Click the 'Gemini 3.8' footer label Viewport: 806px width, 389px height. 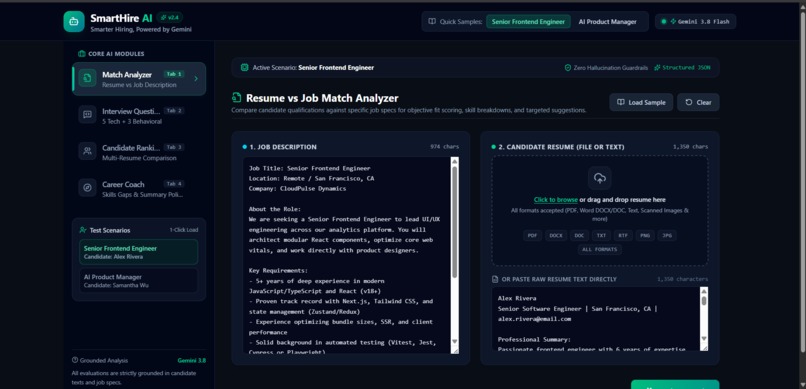coord(192,360)
